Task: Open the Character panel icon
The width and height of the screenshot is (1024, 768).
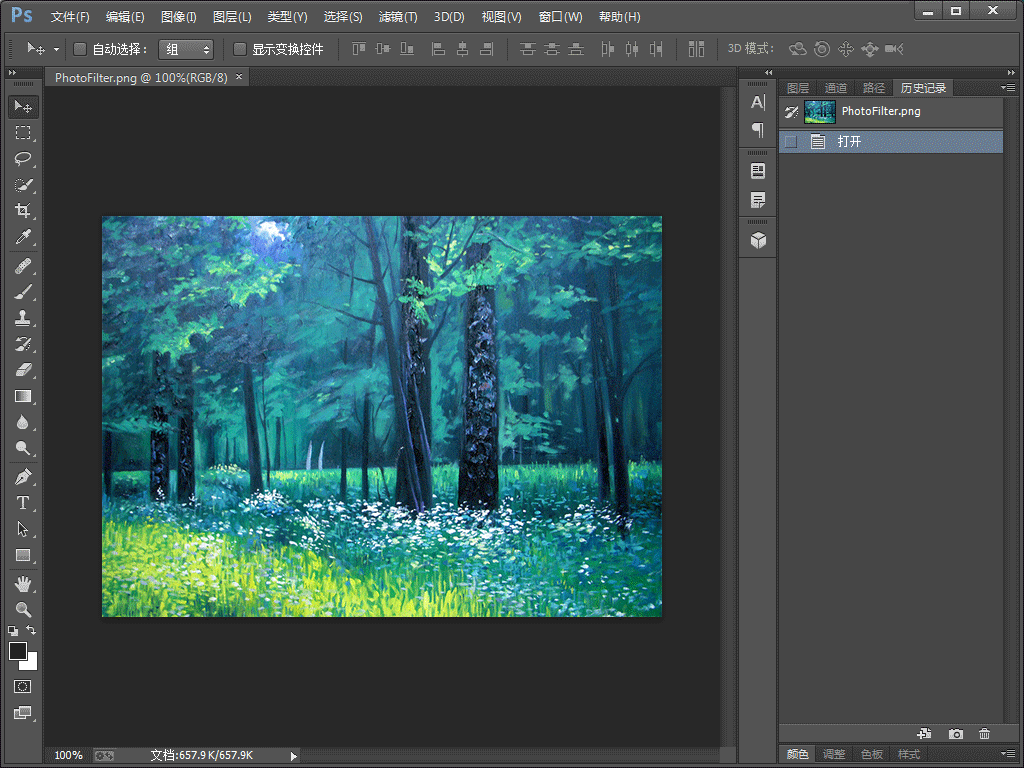Action: coord(758,103)
